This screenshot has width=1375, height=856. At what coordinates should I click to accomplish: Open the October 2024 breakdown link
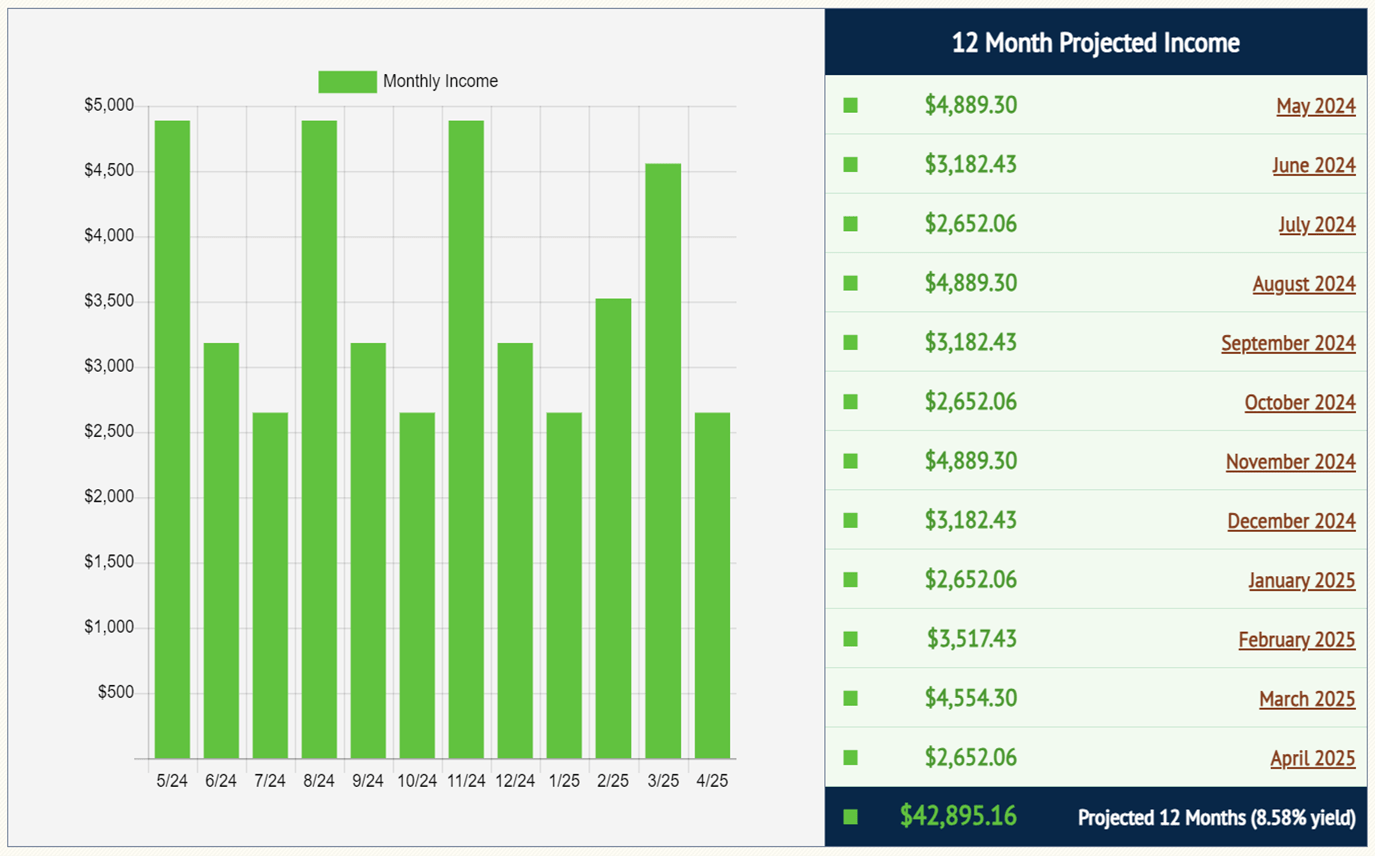[x=1299, y=402]
